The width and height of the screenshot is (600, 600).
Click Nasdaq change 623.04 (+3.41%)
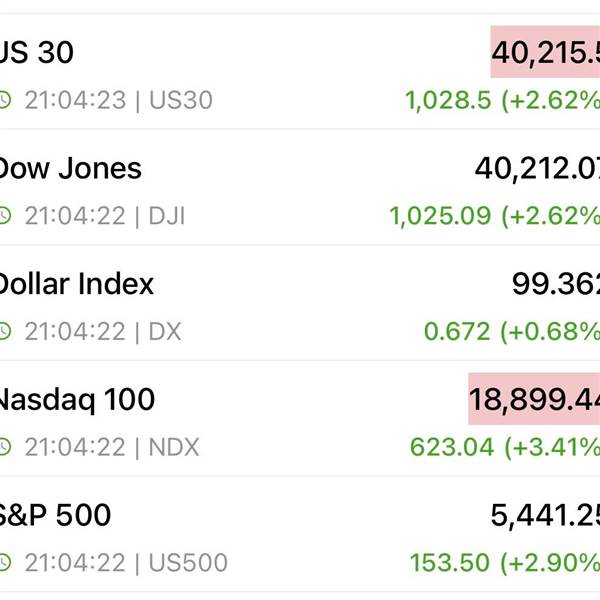pos(505,447)
